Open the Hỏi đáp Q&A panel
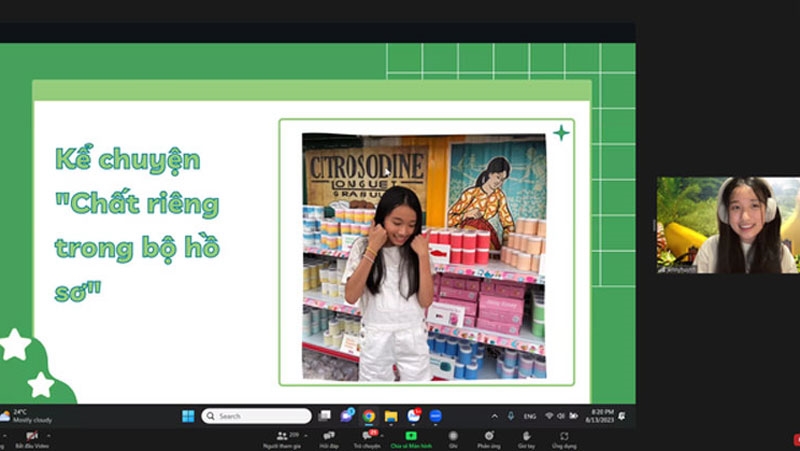This screenshot has width=800, height=451. click(329, 439)
